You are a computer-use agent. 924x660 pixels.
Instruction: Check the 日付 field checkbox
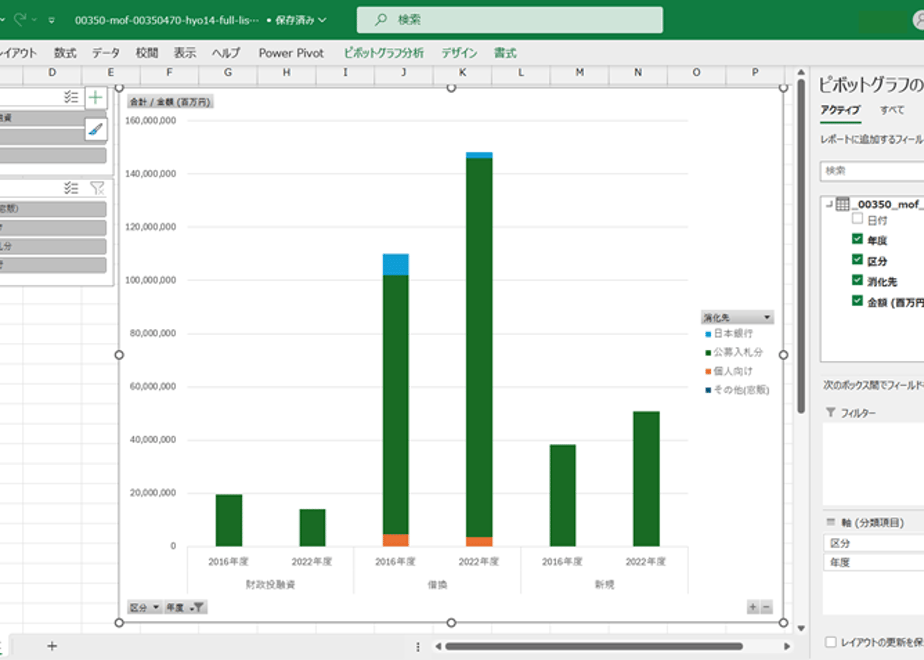[857, 219]
